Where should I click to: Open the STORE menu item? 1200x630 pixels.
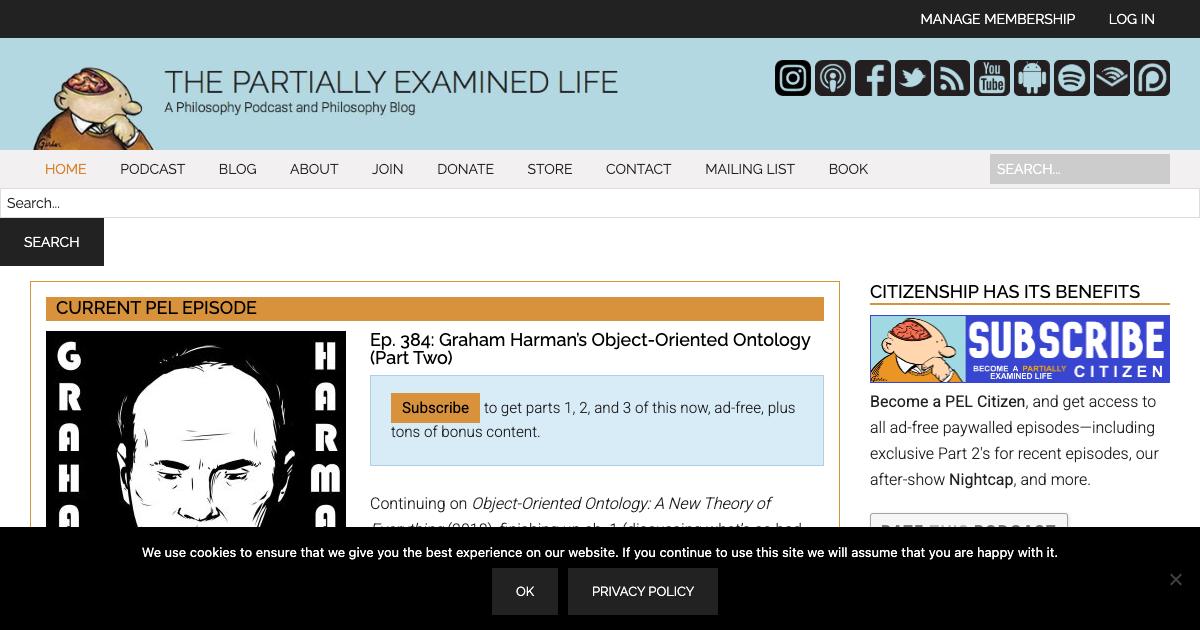549,169
